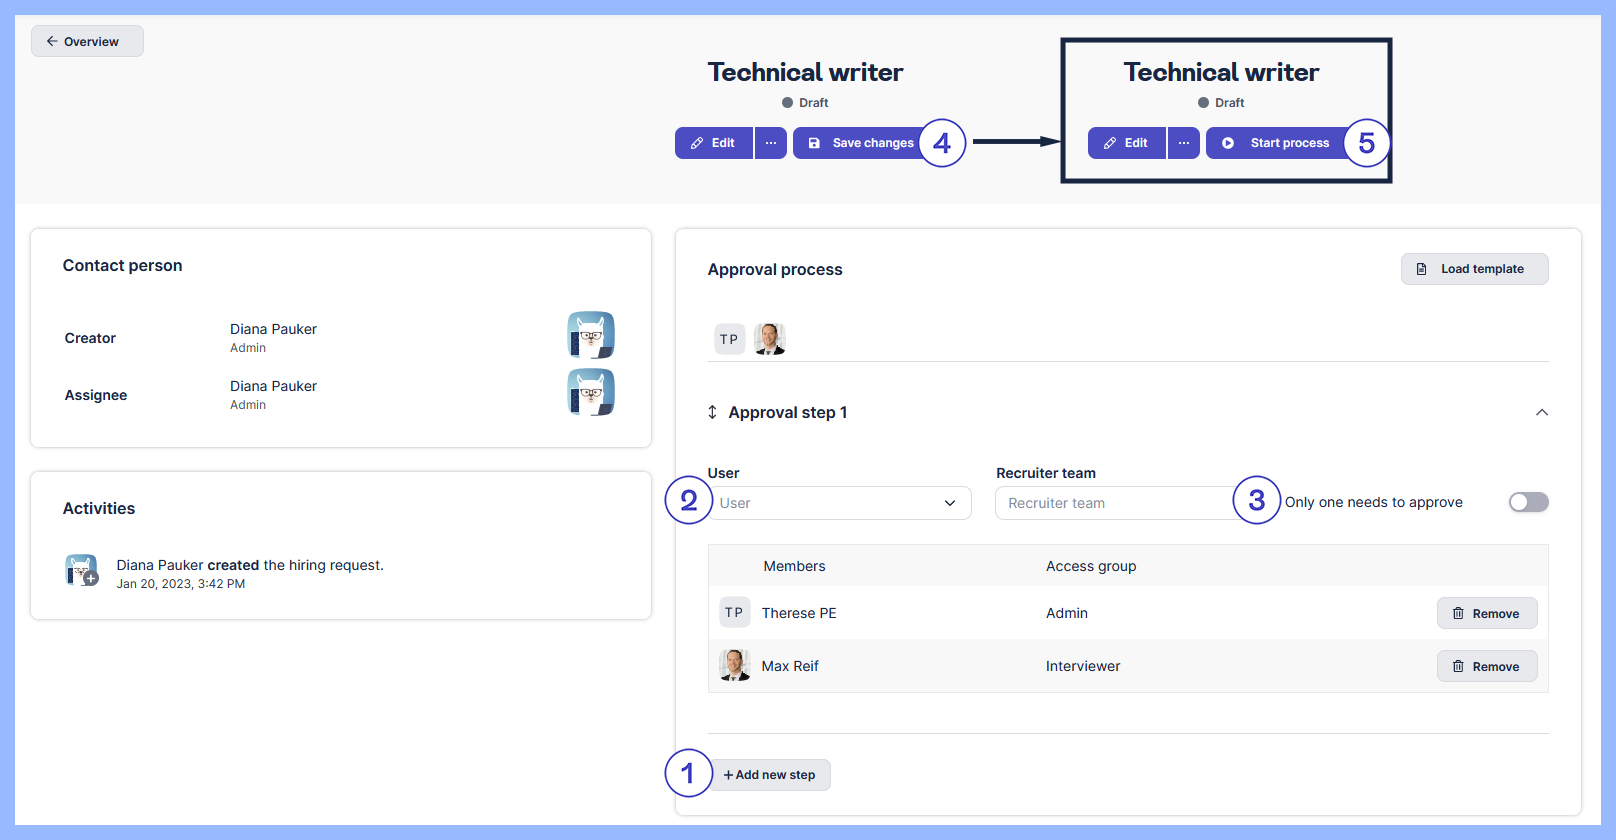1616x840 pixels.
Task: Open the more options menu next to Save changes
Action: tap(771, 143)
